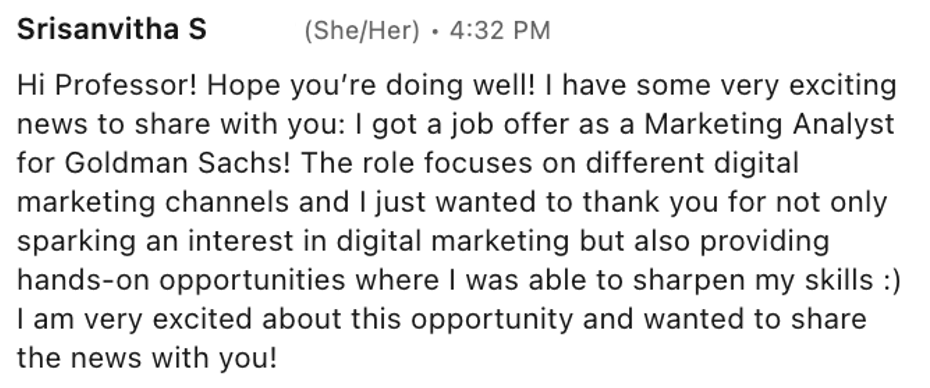This screenshot has height=388, width=930.
Task: Click the phrase "sharpen my skills"
Action: click(752, 281)
